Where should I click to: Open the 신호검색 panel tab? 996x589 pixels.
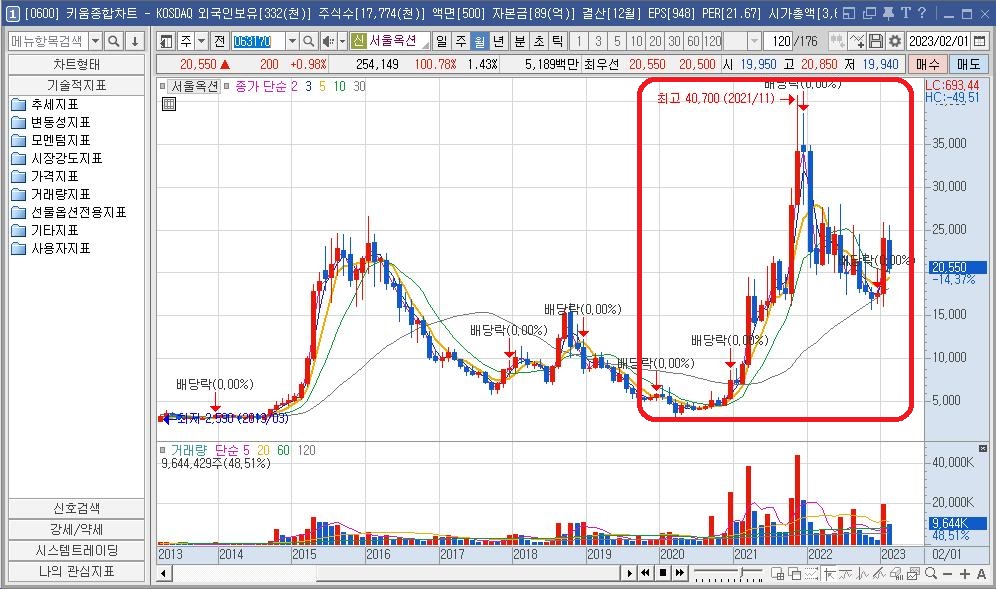77,508
